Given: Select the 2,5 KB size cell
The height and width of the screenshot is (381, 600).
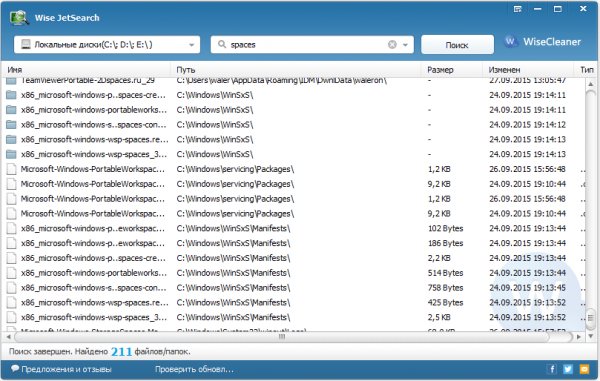Looking at the screenshot, I should point(439,317).
